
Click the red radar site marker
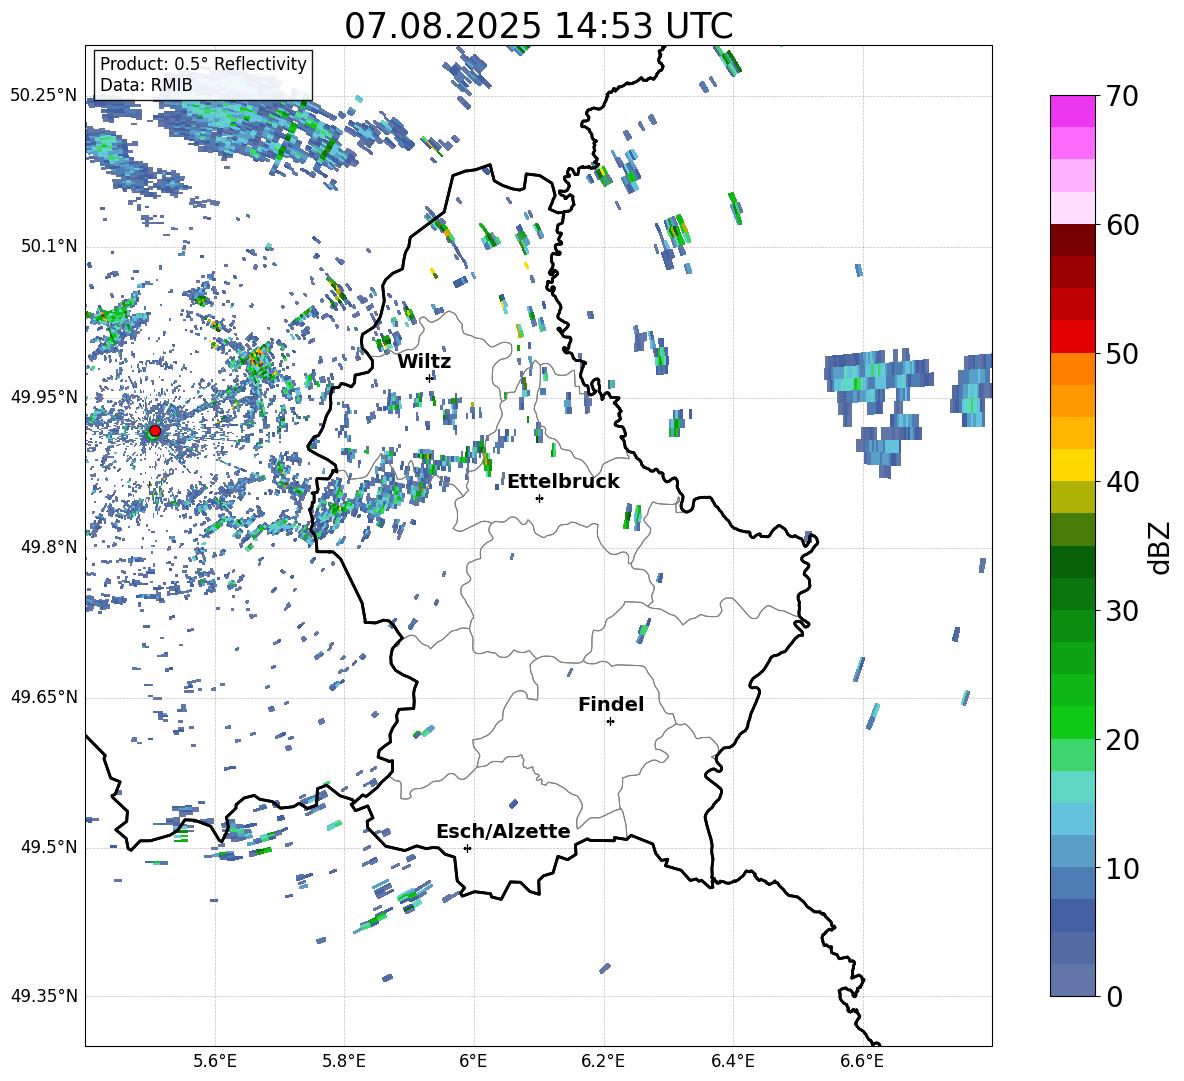155,431
